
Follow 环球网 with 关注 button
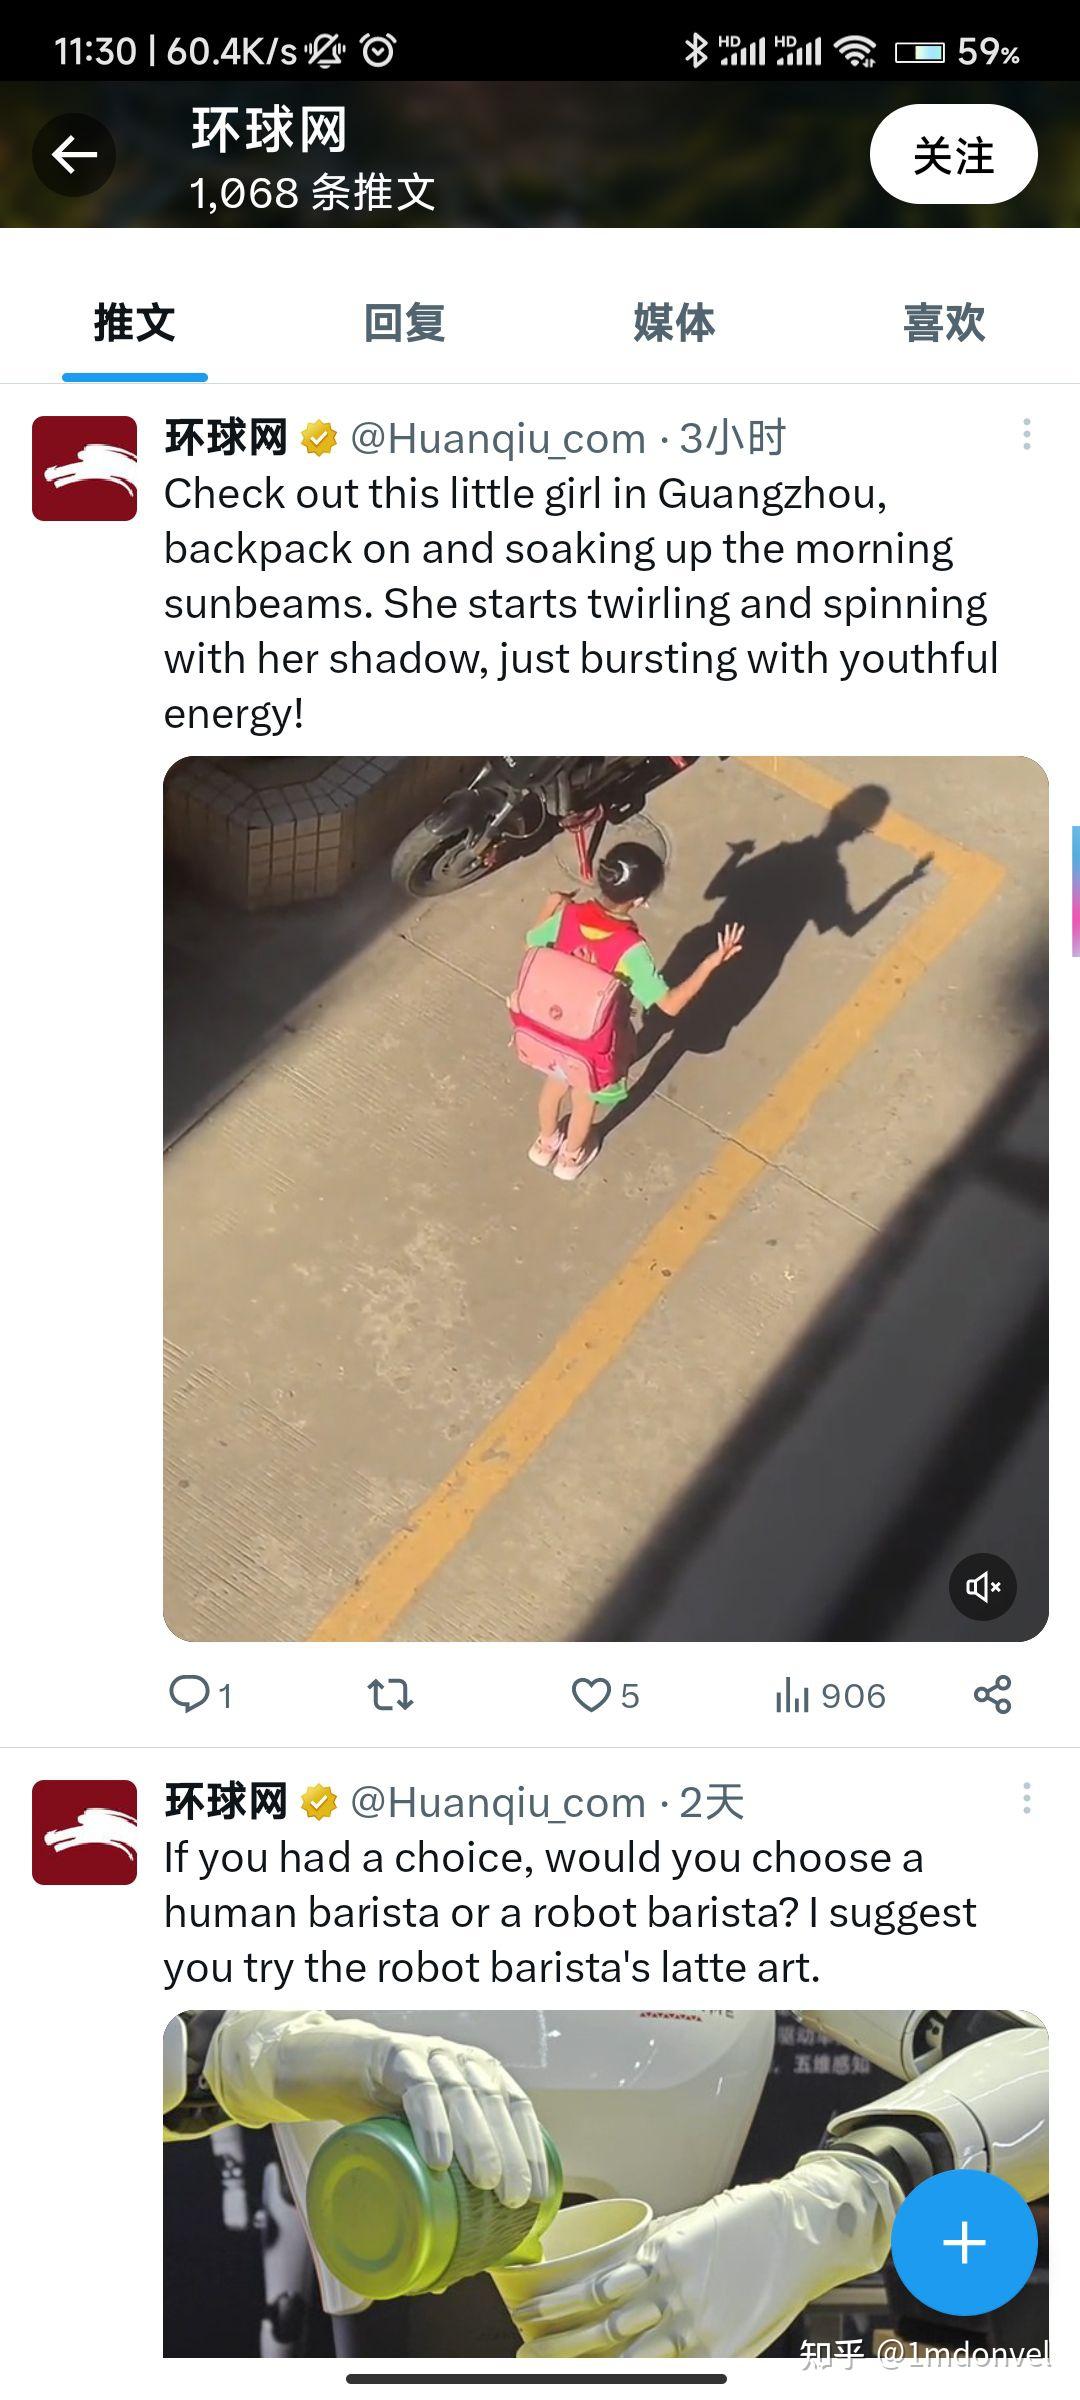[953, 154]
